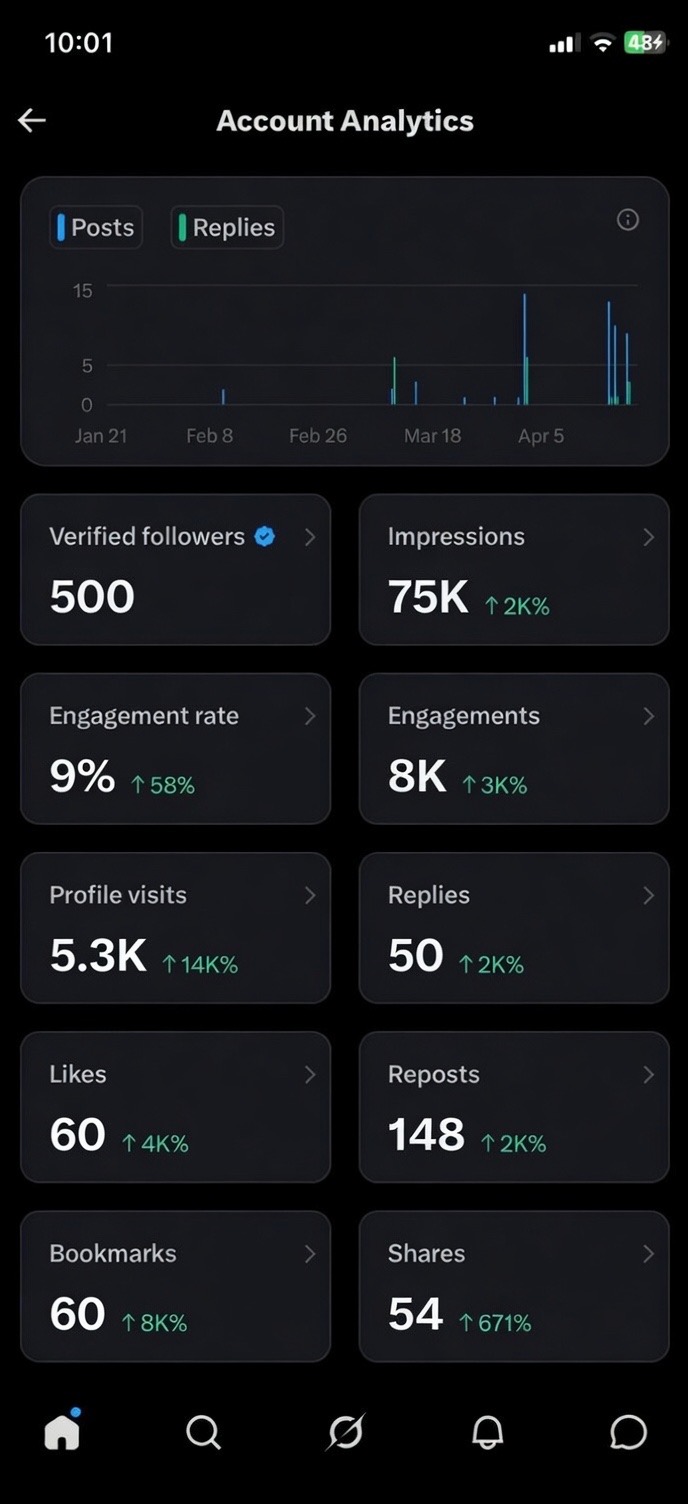Open the chart info icon
This screenshot has height=1504, width=688.
628,220
